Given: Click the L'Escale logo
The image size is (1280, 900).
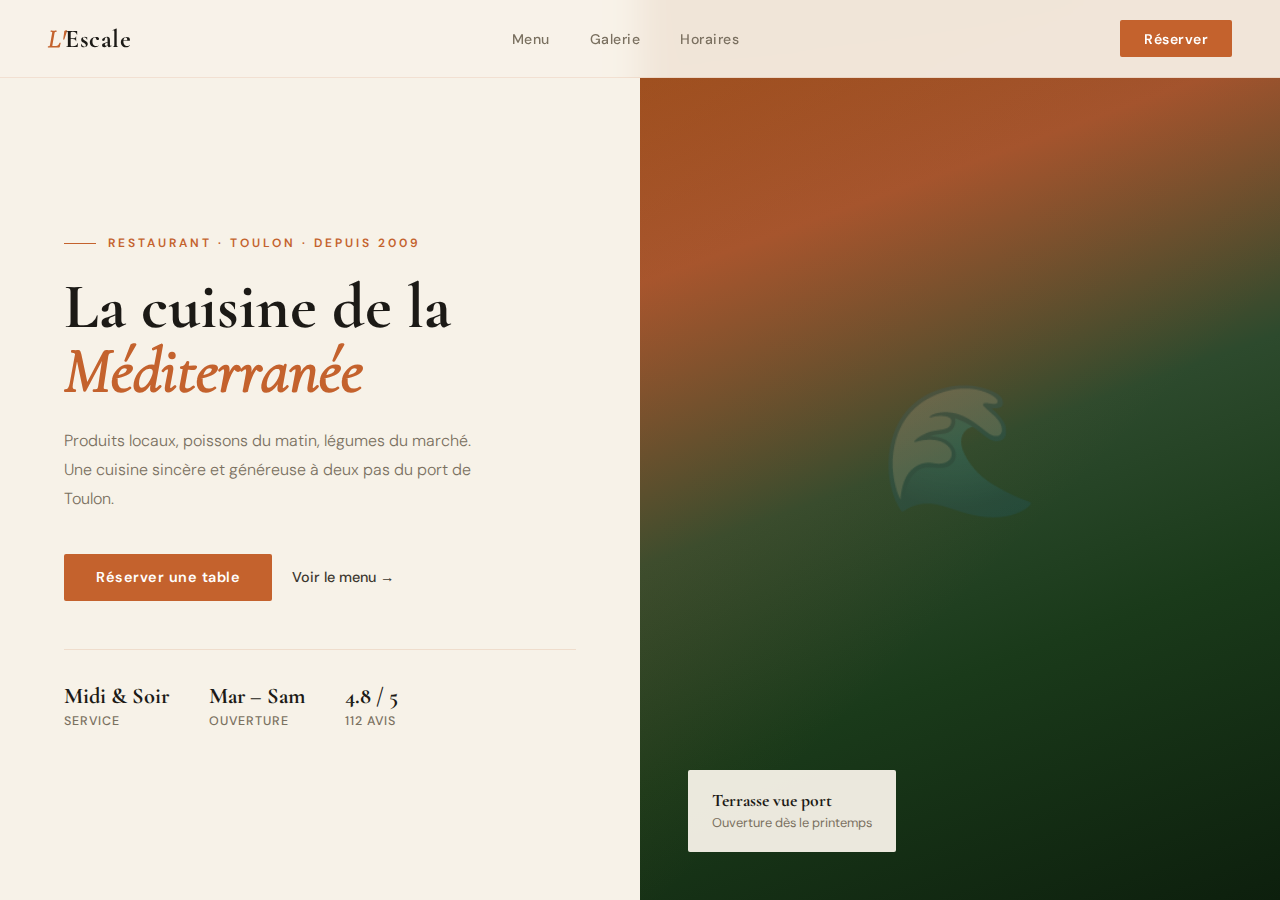Looking at the screenshot, I should (89, 39).
